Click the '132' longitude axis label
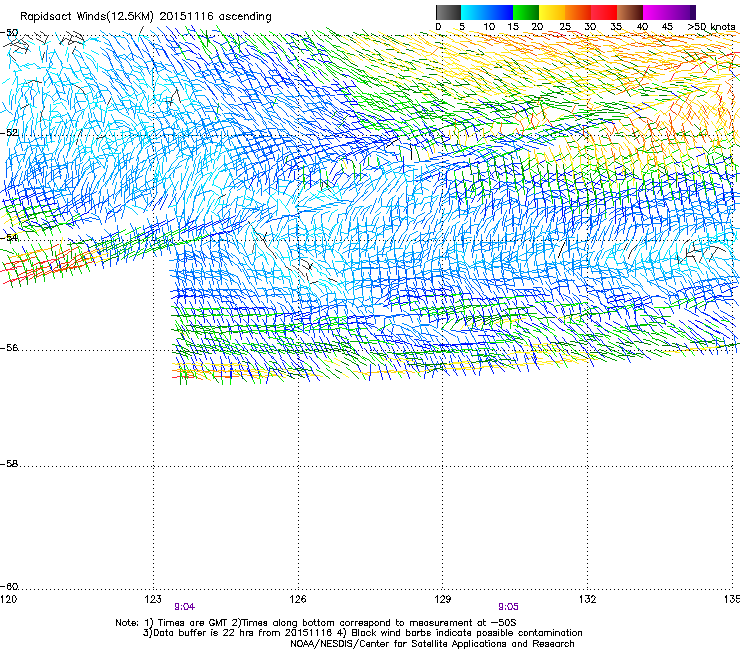Image resolution: width=740 pixels, height=650 pixels. pyautogui.click(x=588, y=599)
